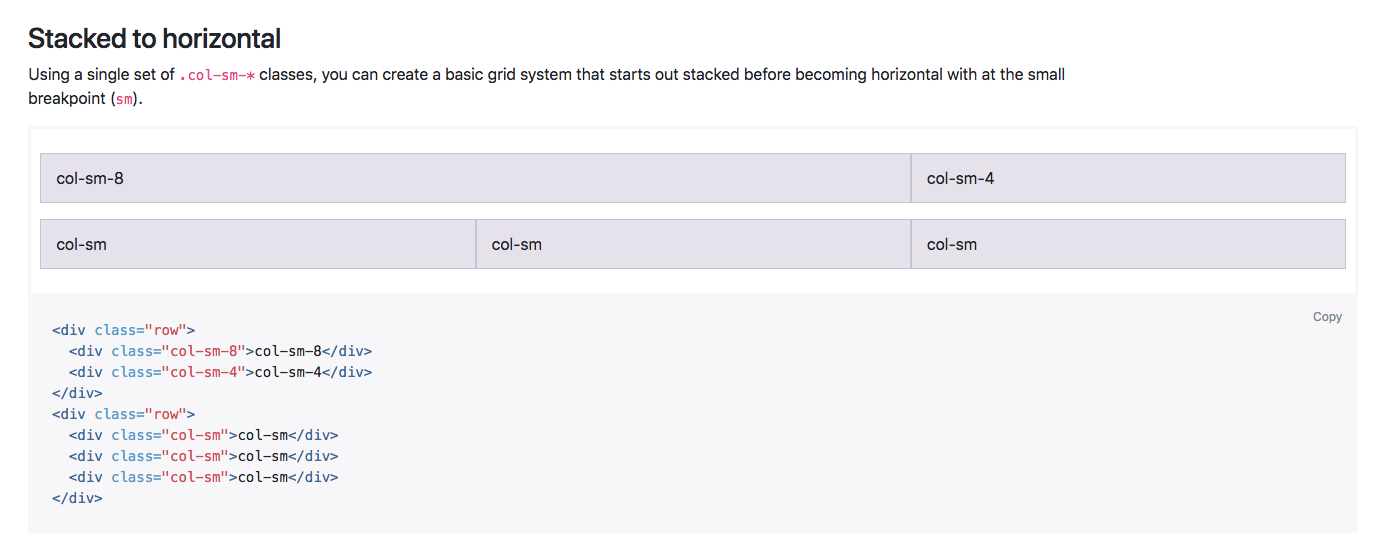Click the col-sm-4 grid cell
1377x546 pixels.
pos(1127,178)
